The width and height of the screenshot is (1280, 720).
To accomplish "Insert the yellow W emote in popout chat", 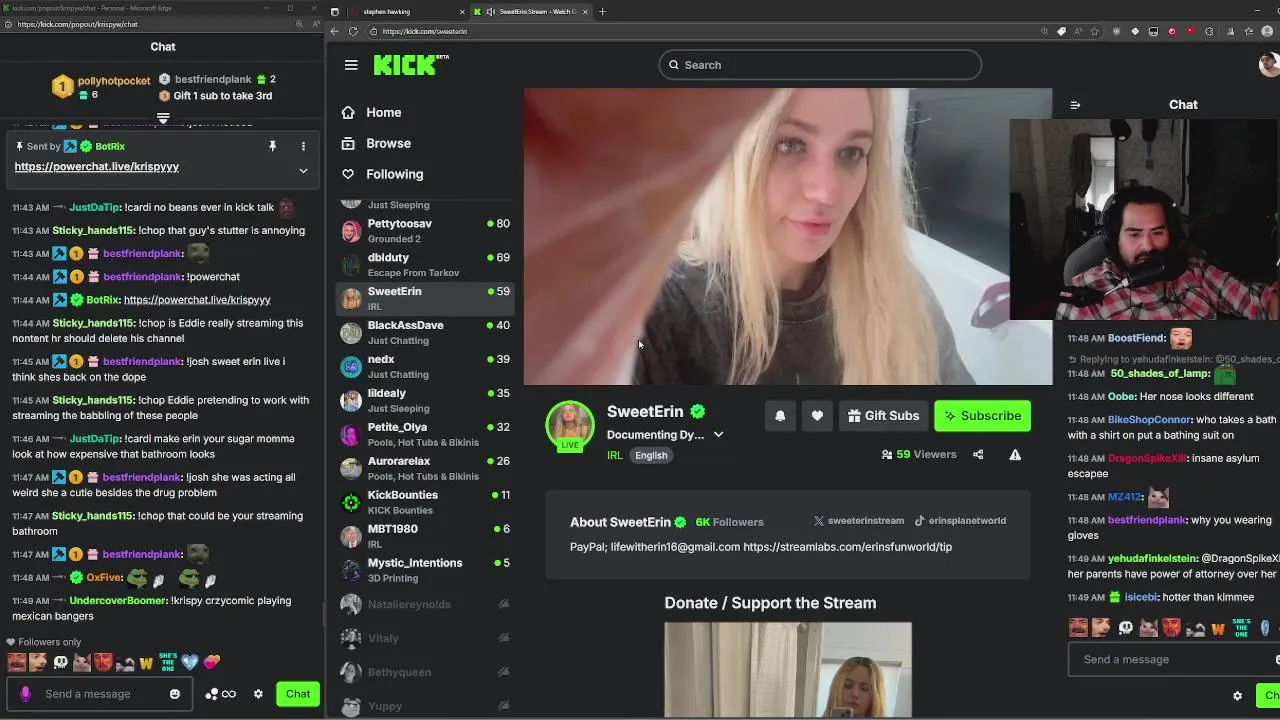I will click(x=146, y=662).
